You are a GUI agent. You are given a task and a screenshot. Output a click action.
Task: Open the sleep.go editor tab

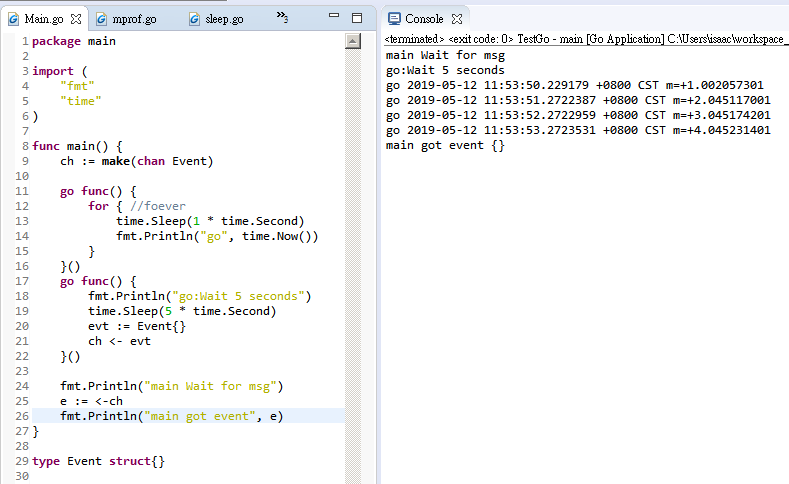224,19
